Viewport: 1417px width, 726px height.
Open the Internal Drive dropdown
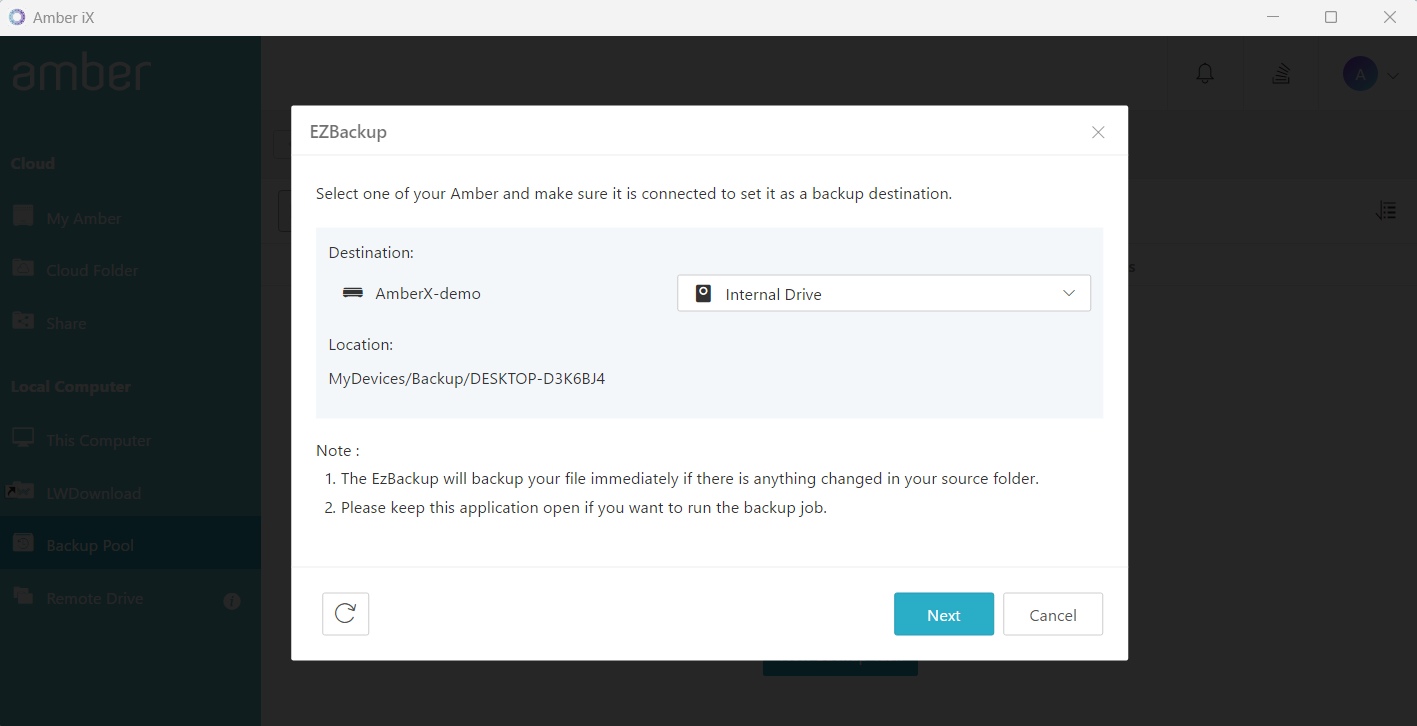coord(884,293)
